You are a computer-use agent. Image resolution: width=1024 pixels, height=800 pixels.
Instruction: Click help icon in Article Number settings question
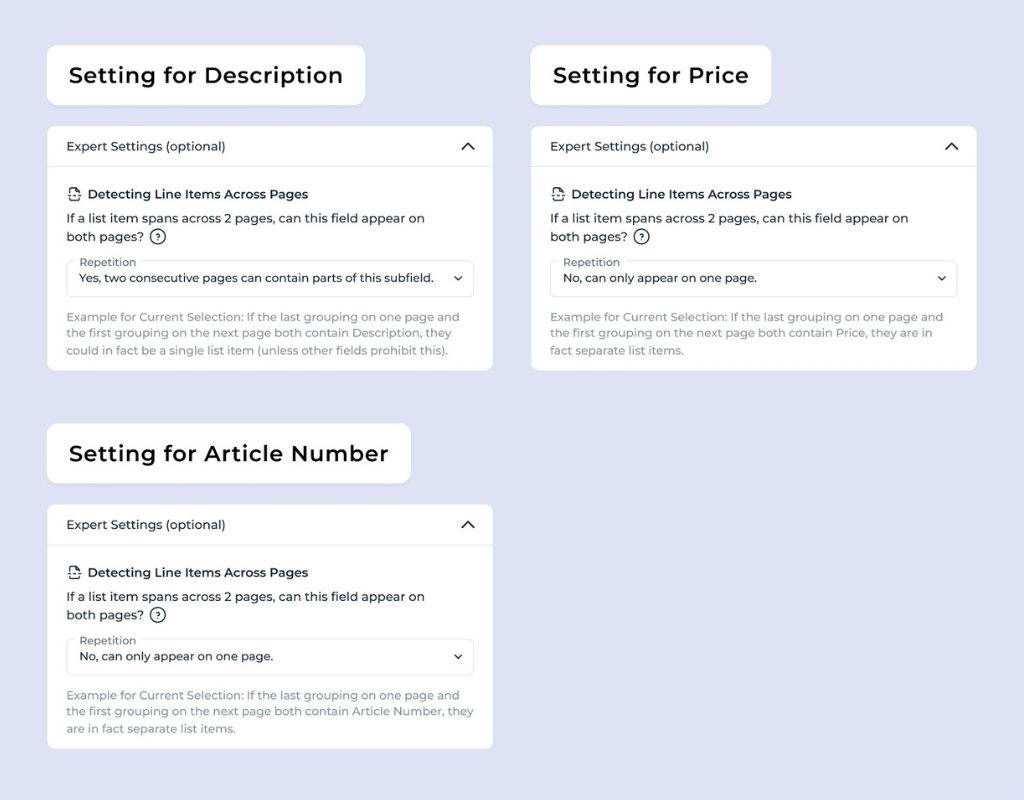pos(157,615)
